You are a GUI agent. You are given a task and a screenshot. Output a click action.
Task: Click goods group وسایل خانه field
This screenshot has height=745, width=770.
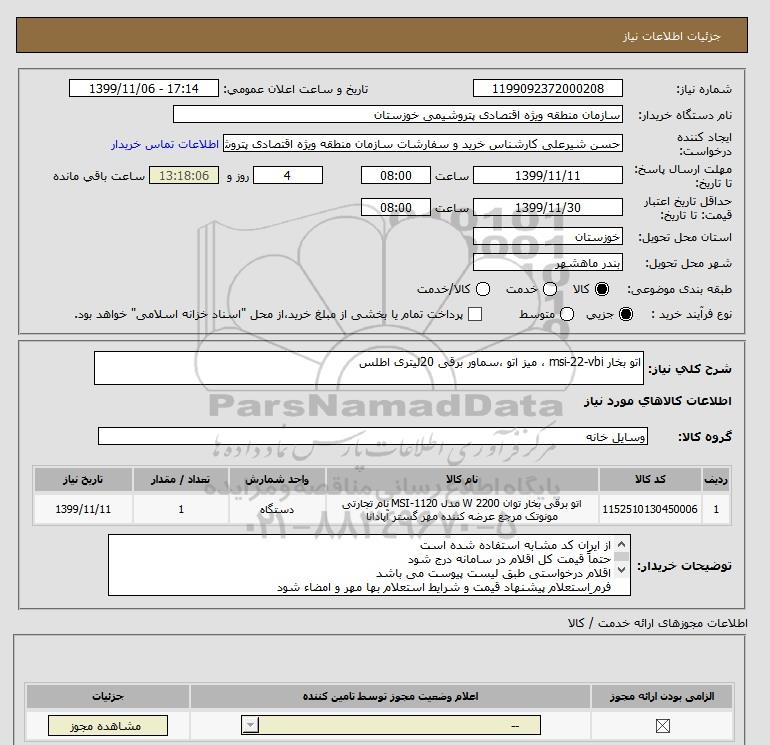[x=373, y=436]
